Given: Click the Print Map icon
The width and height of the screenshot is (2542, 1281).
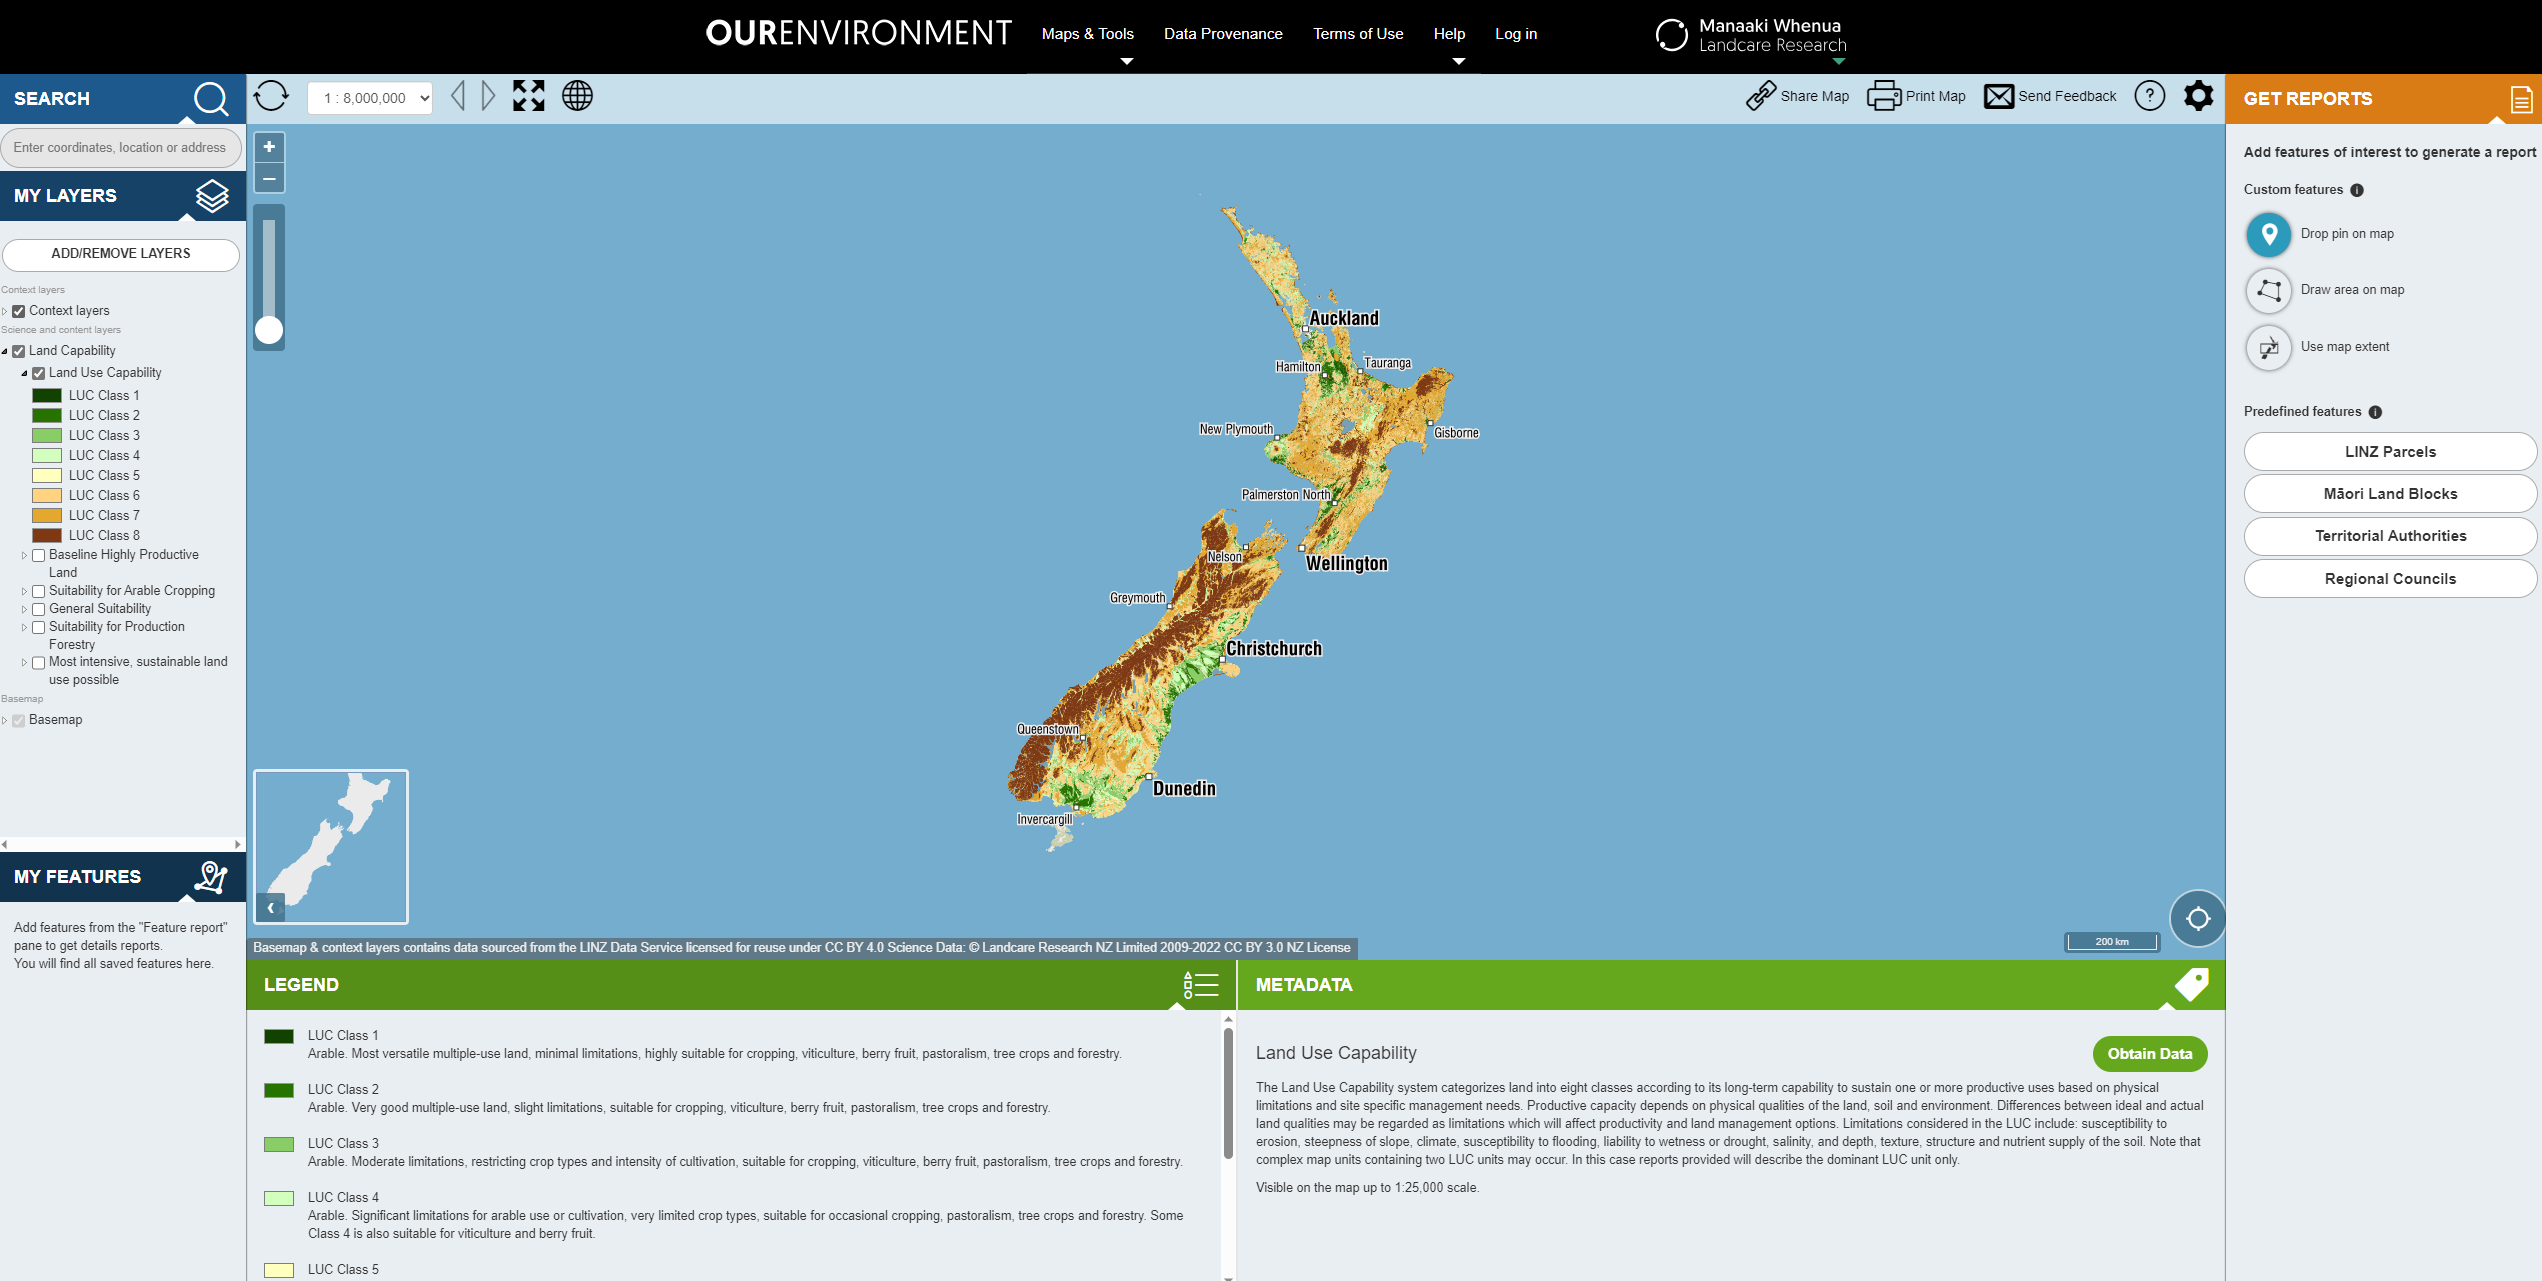Looking at the screenshot, I should click(x=1883, y=96).
